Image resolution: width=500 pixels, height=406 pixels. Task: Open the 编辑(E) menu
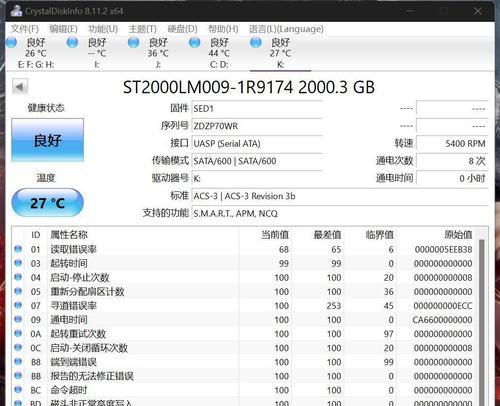[x=63, y=29]
